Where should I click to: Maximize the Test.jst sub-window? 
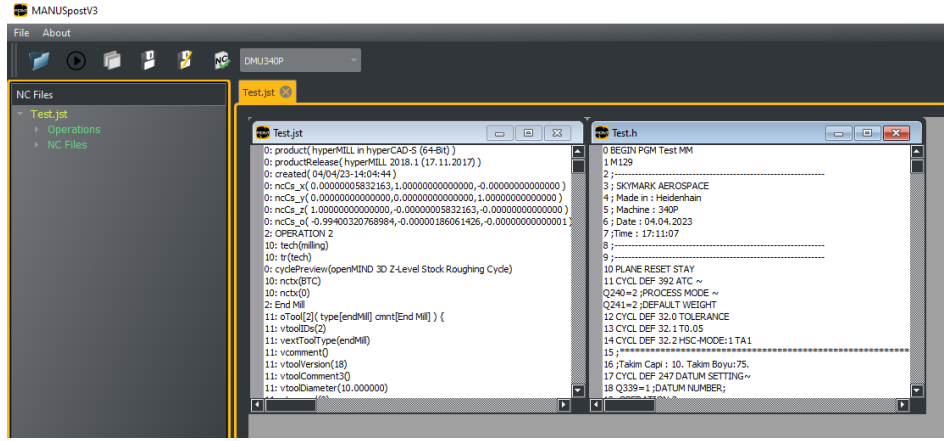click(528, 133)
